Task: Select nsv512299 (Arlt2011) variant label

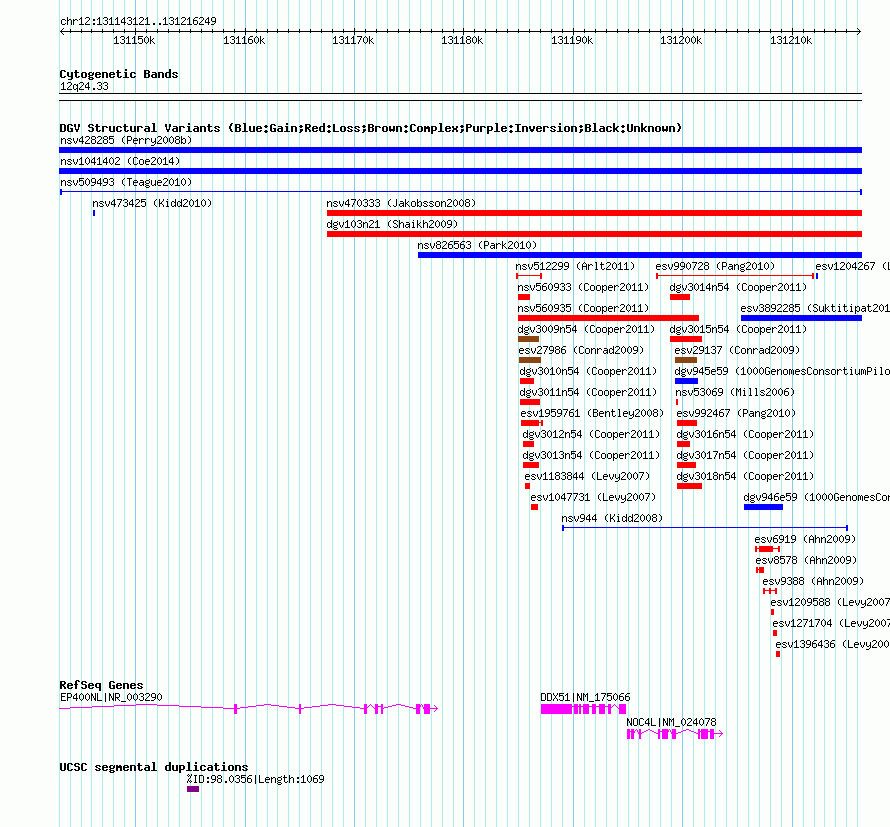Action: [x=575, y=266]
